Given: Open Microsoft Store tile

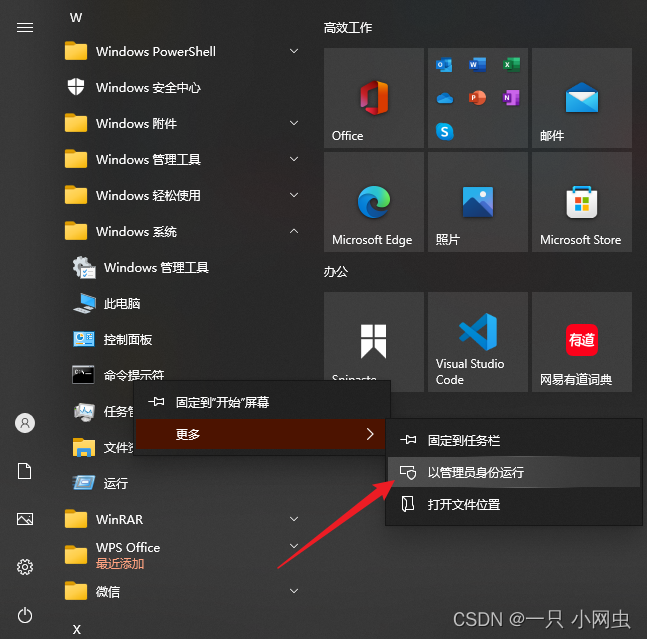Looking at the screenshot, I should [x=582, y=202].
